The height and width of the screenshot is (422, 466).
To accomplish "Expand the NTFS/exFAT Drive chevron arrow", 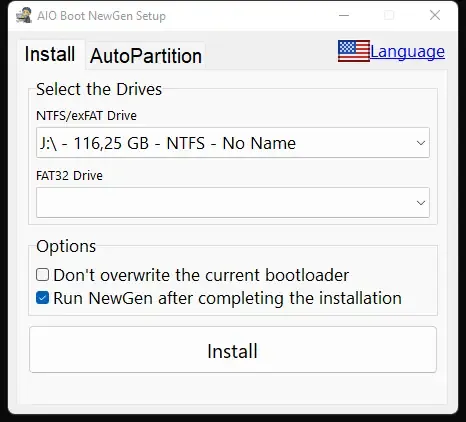I will [421, 143].
